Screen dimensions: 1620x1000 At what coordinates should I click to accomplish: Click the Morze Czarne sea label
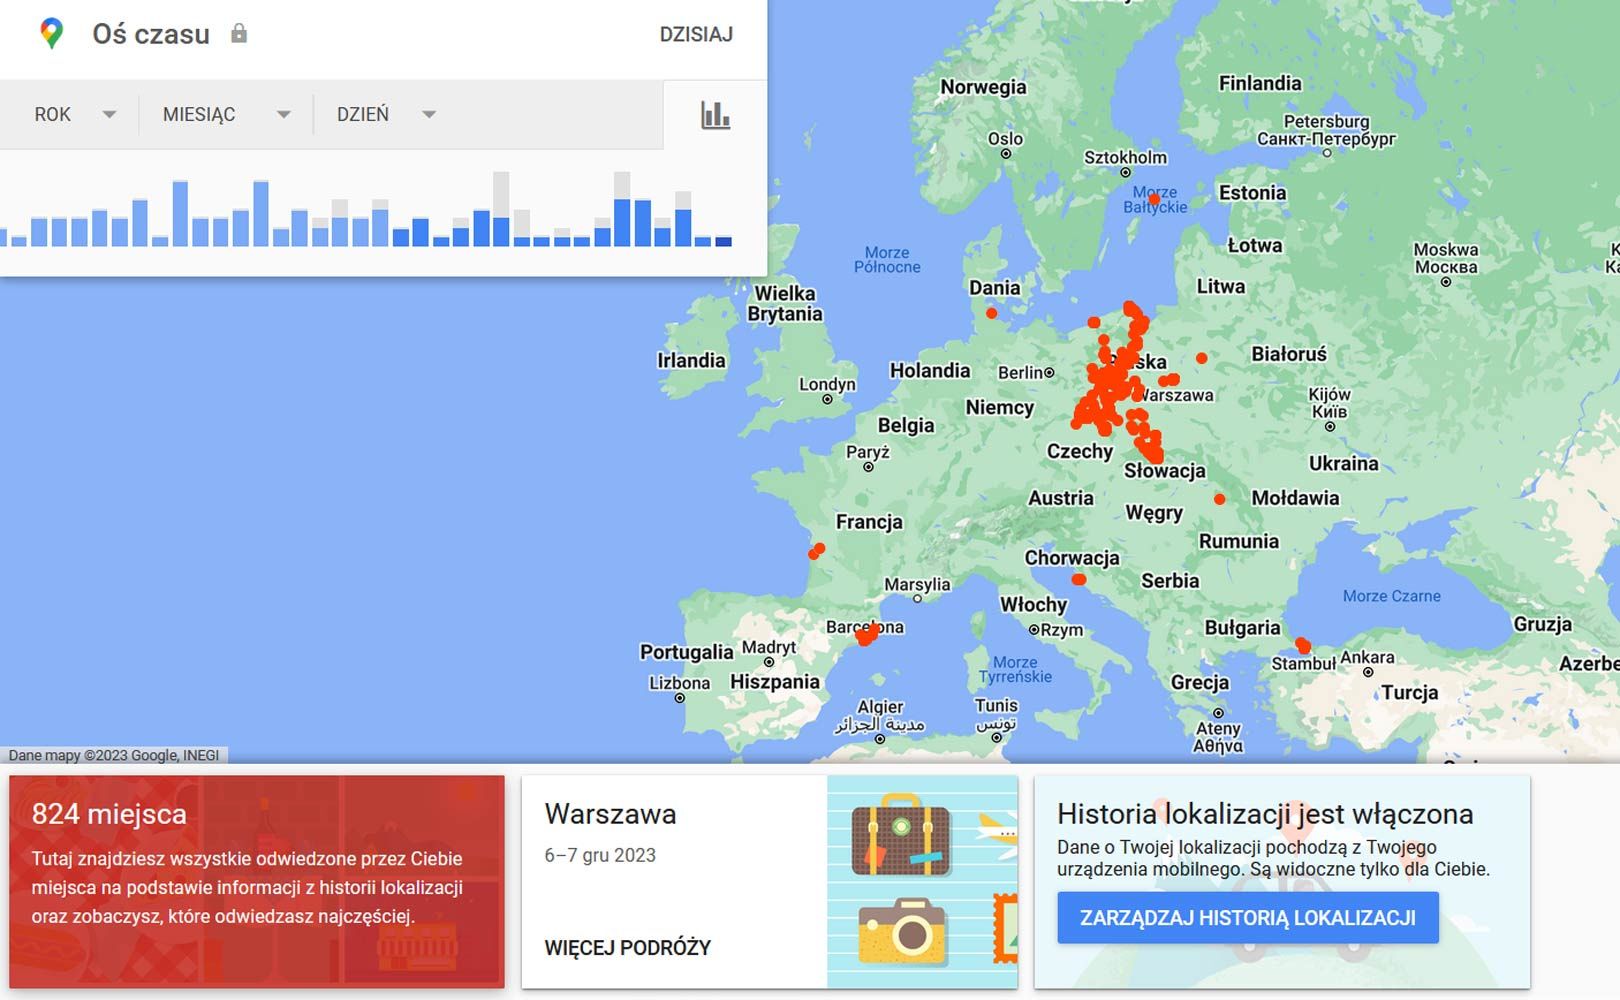click(x=1391, y=596)
